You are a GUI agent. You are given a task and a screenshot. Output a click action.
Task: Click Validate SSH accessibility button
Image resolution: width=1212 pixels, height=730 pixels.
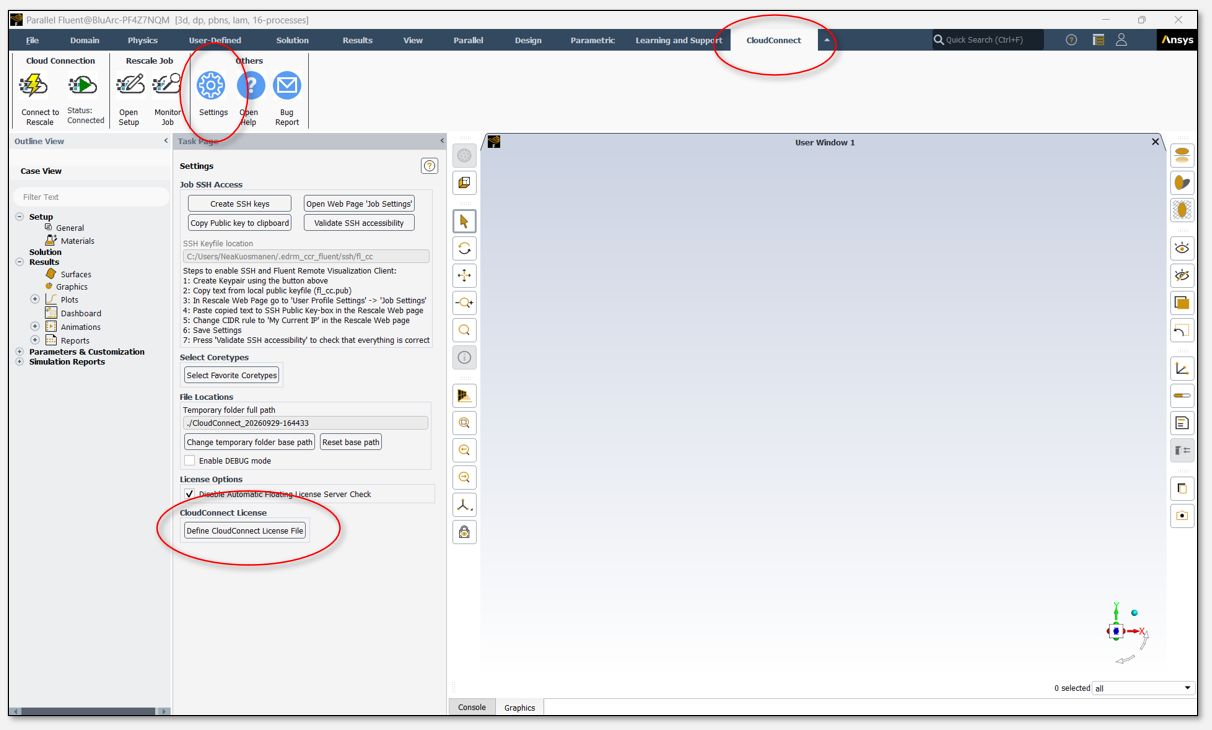[359, 223]
